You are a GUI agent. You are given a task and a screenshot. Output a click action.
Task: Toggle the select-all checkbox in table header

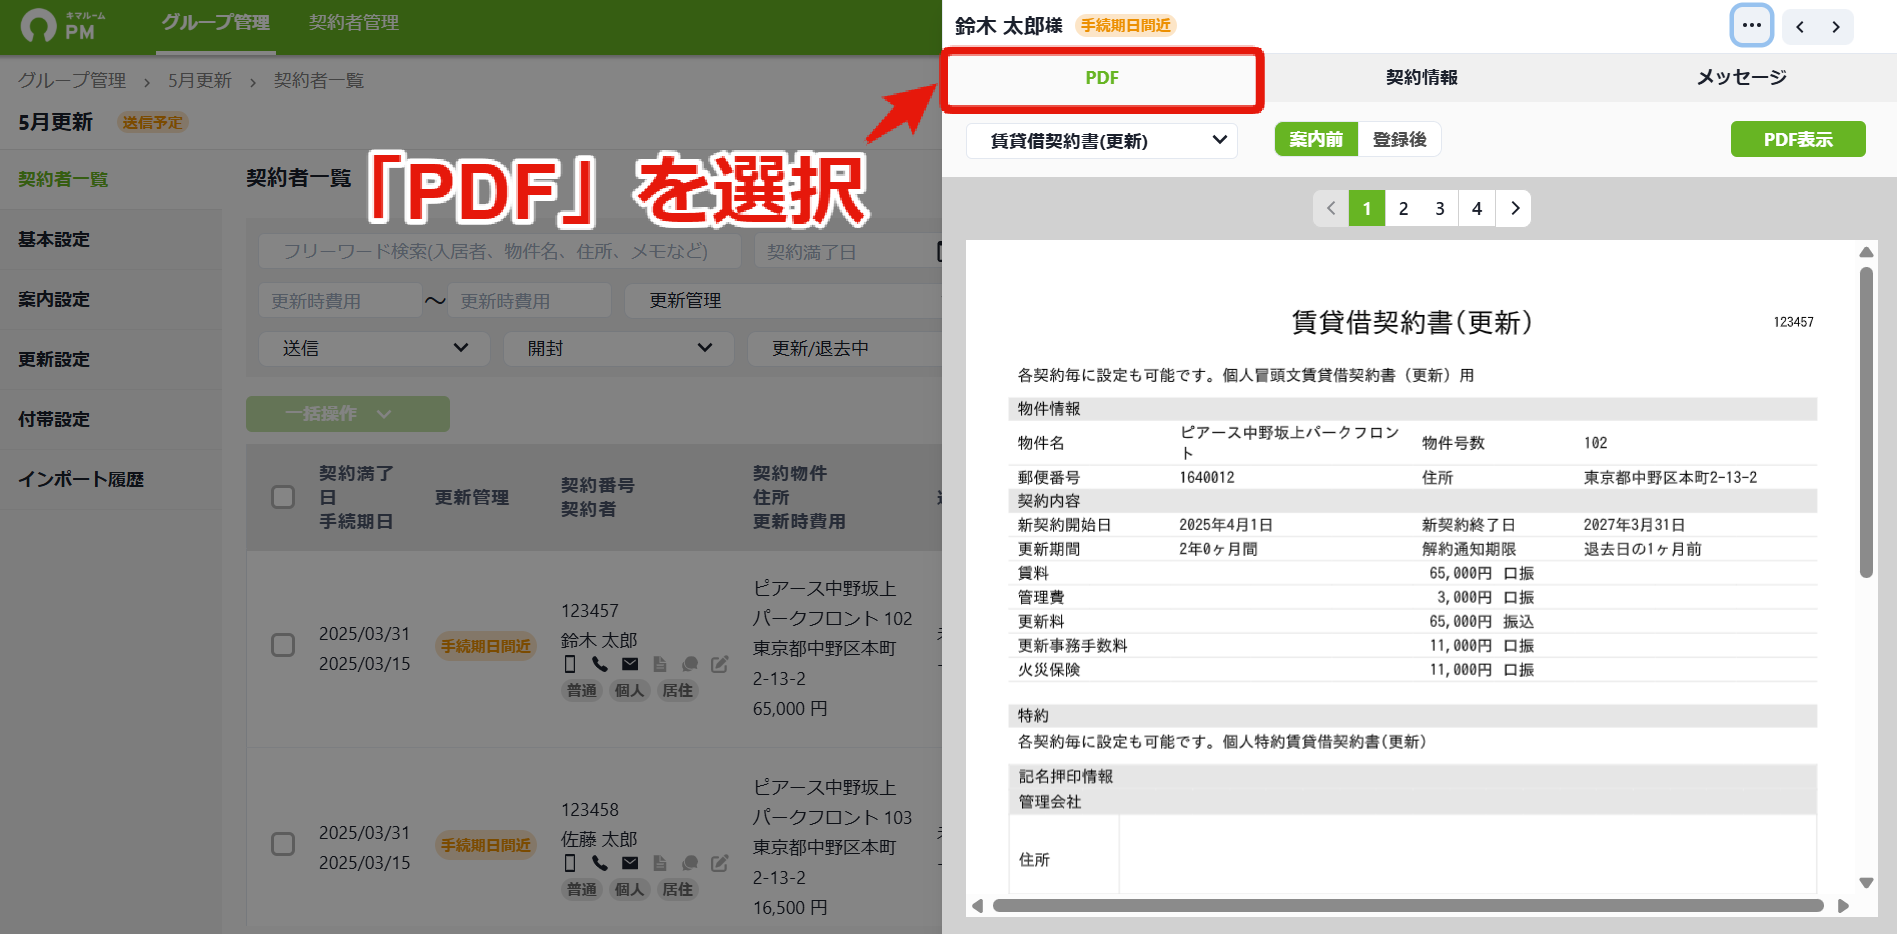click(x=283, y=497)
